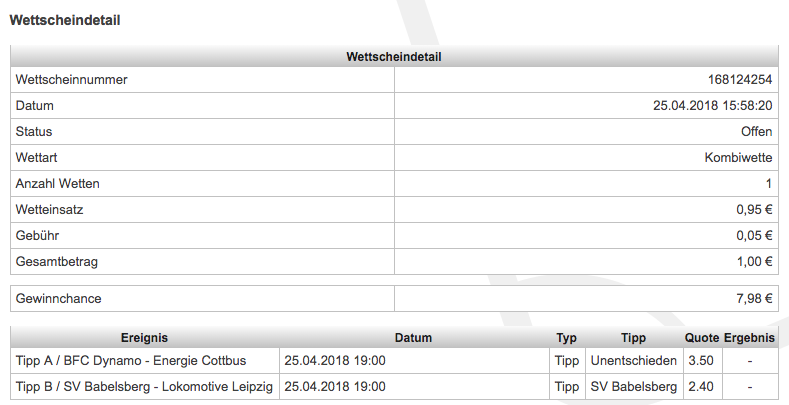Click the Ereignis column header

(144, 338)
